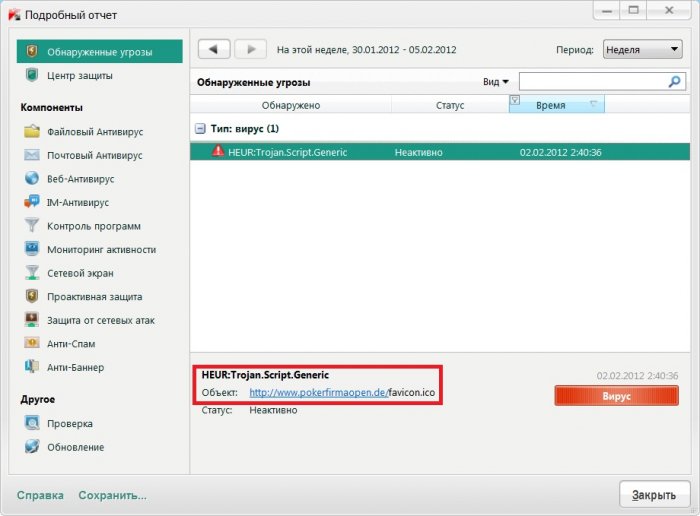Click the bold HEUR:Trojan.Script.Generic details heading
The image size is (700, 516).
pos(265,375)
